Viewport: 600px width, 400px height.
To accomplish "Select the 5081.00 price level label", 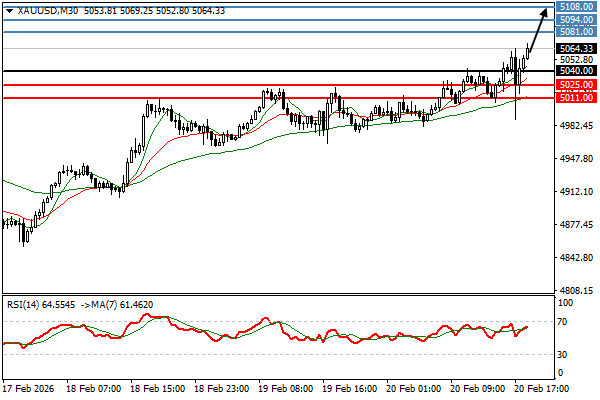I will (x=577, y=32).
